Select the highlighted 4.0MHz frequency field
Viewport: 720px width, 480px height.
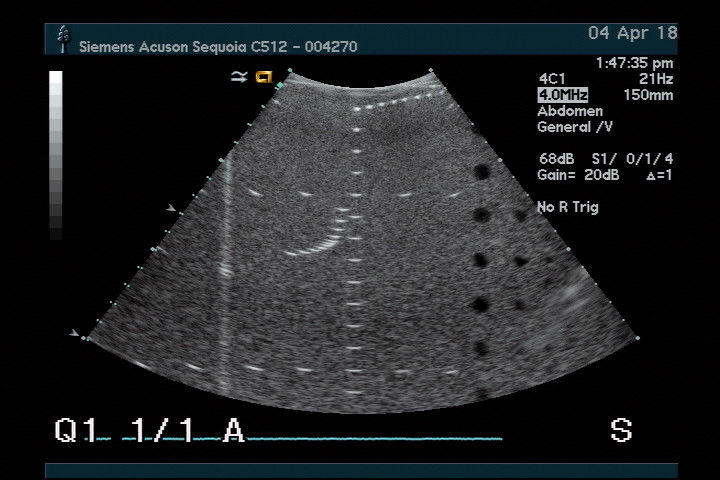tap(563, 95)
